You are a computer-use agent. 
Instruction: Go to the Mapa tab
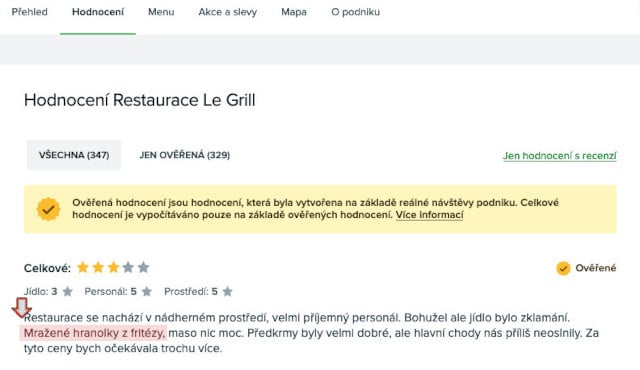click(294, 12)
